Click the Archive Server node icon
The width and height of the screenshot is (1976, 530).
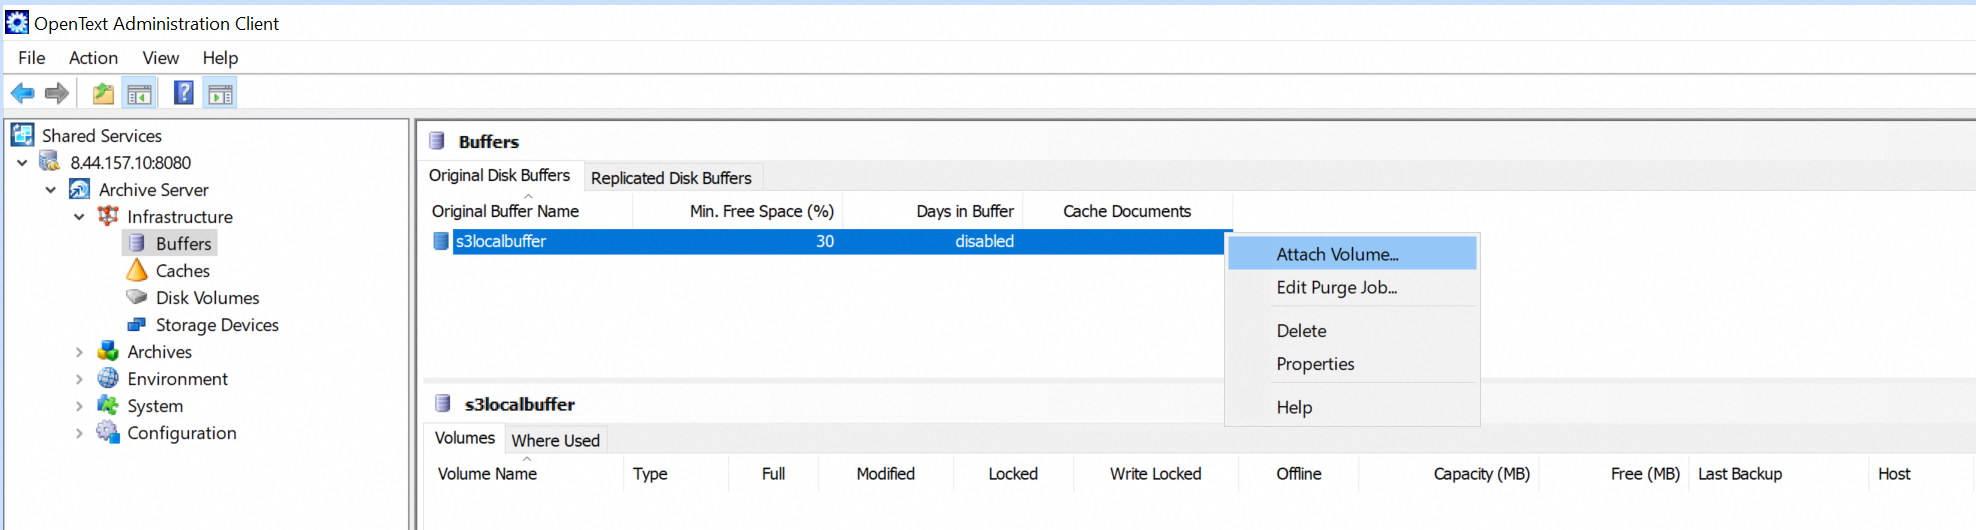(79, 189)
